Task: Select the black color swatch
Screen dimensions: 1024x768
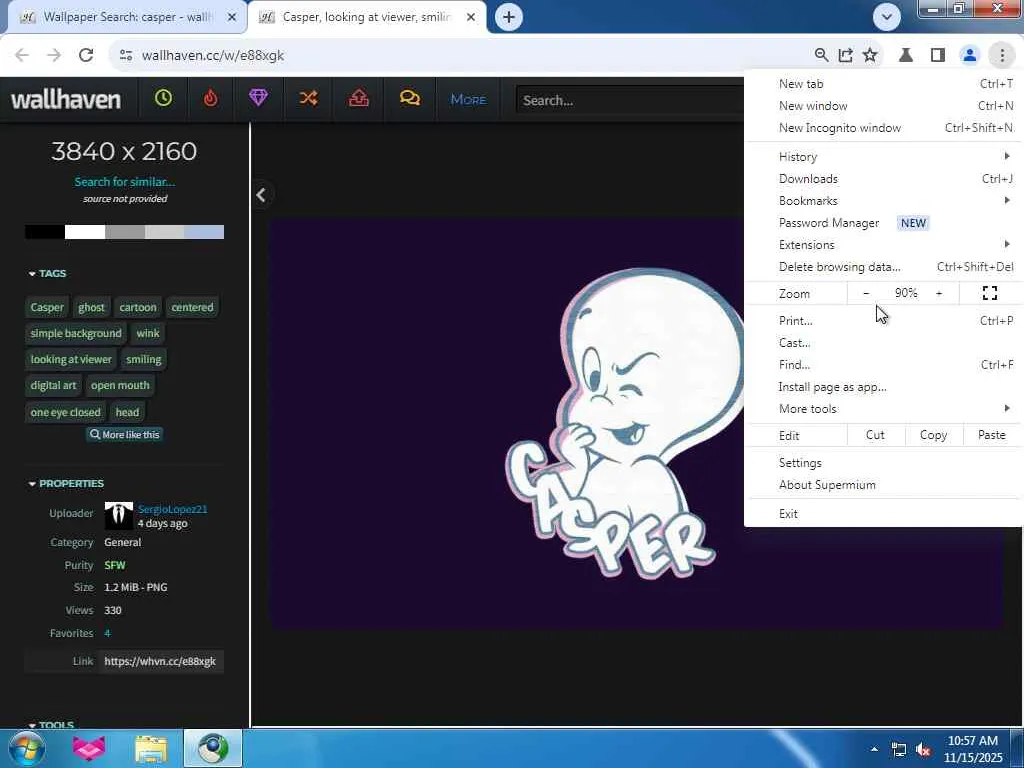Action: tap(45, 232)
